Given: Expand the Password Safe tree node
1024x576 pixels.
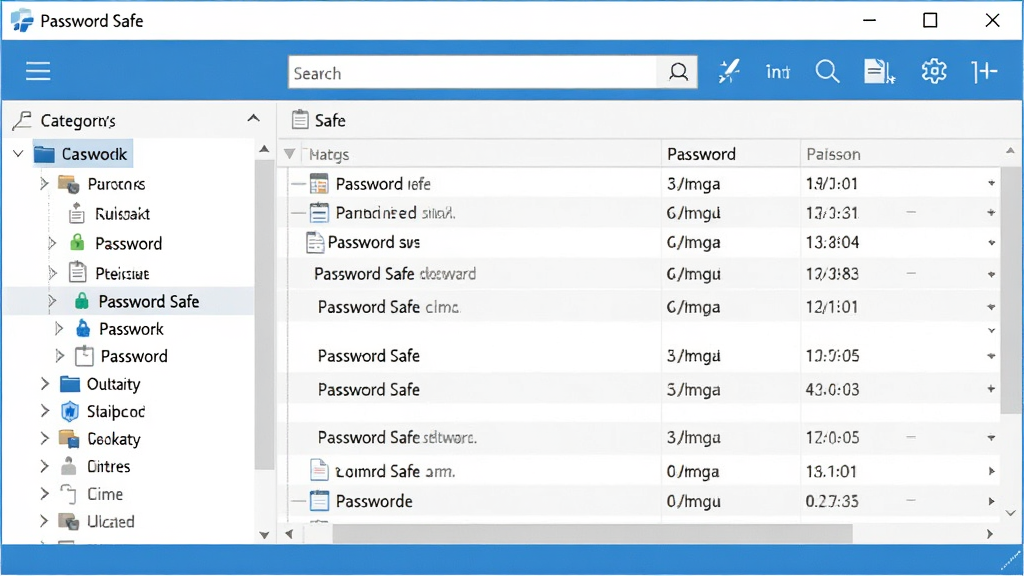Looking at the screenshot, I should [x=52, y=301].
